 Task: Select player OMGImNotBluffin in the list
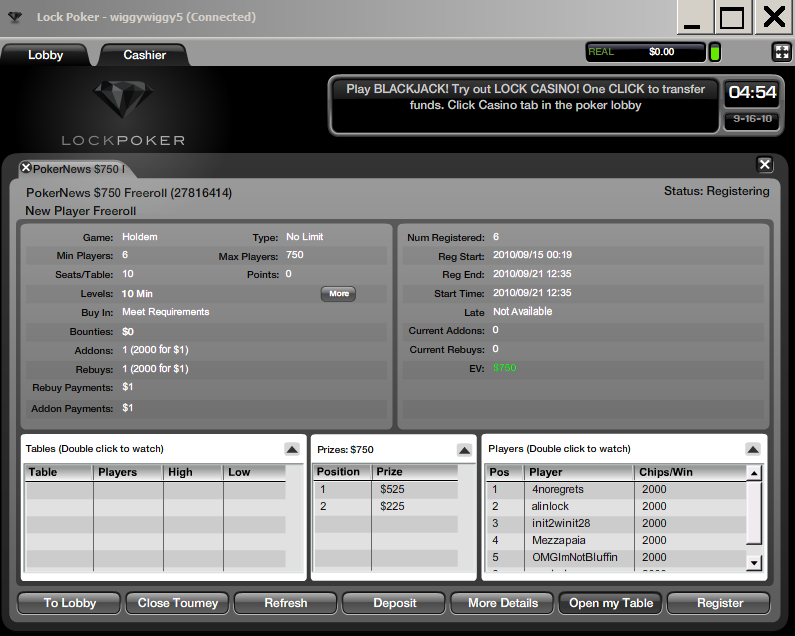tap(616, 557)
